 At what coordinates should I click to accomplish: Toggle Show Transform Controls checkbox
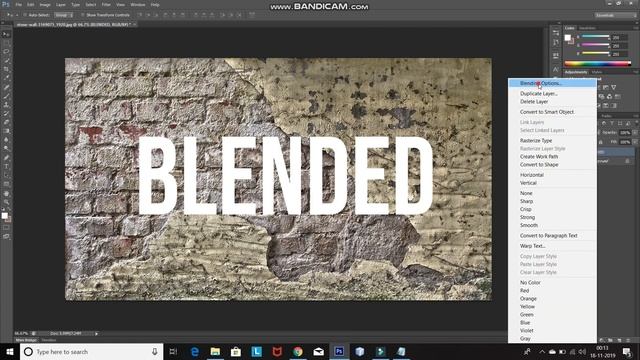(82, 15)
